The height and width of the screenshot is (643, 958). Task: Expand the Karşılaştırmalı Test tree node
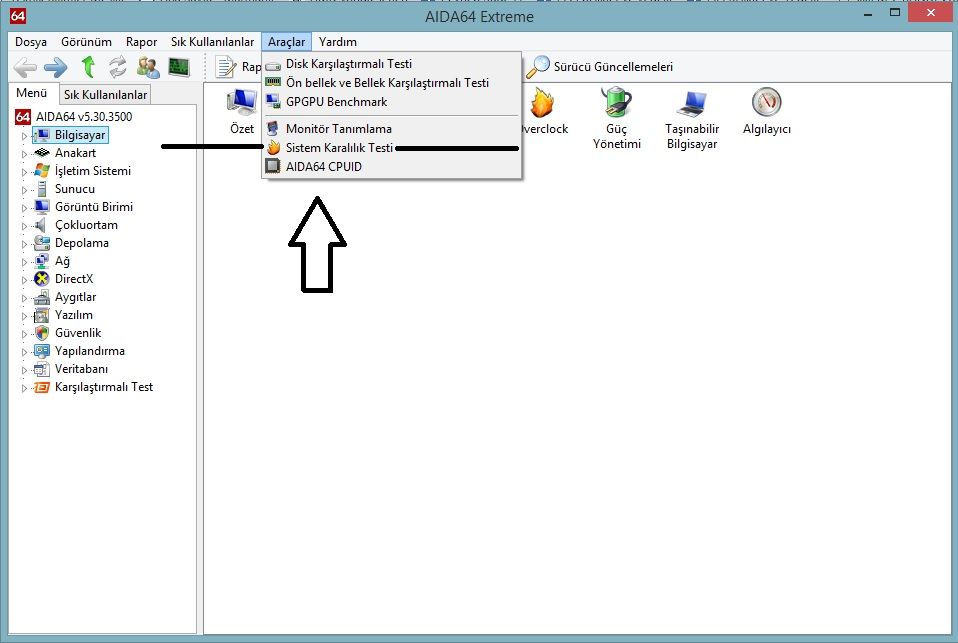click(24, 388)
